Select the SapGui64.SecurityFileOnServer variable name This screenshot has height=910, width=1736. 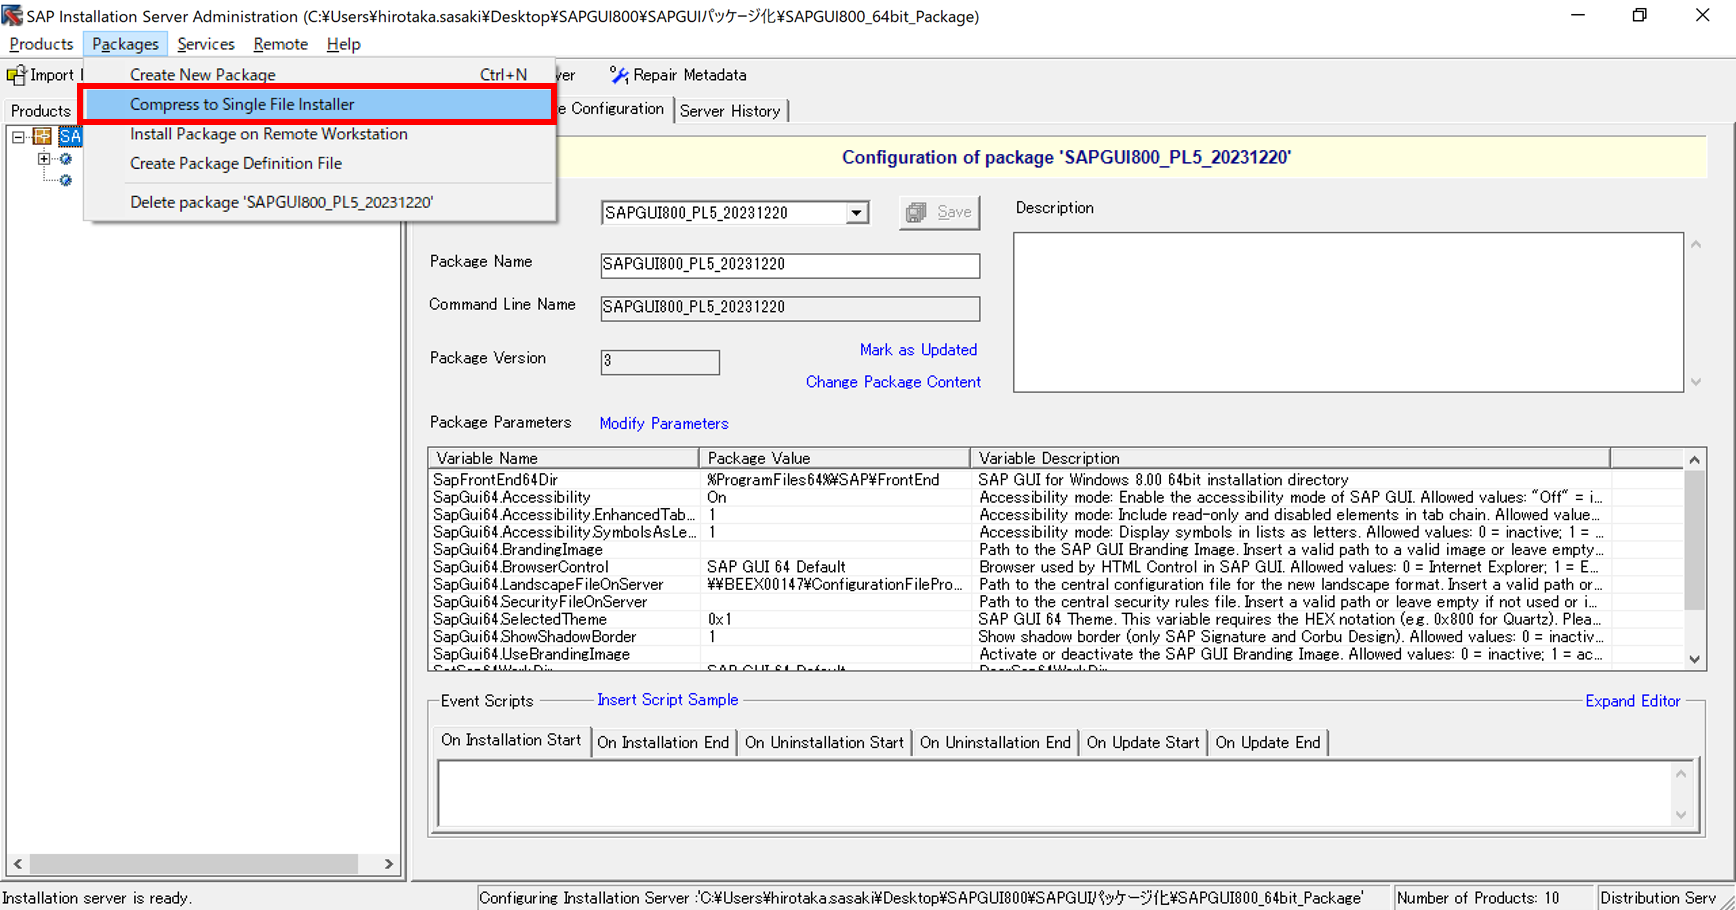[x=540, y=602]
